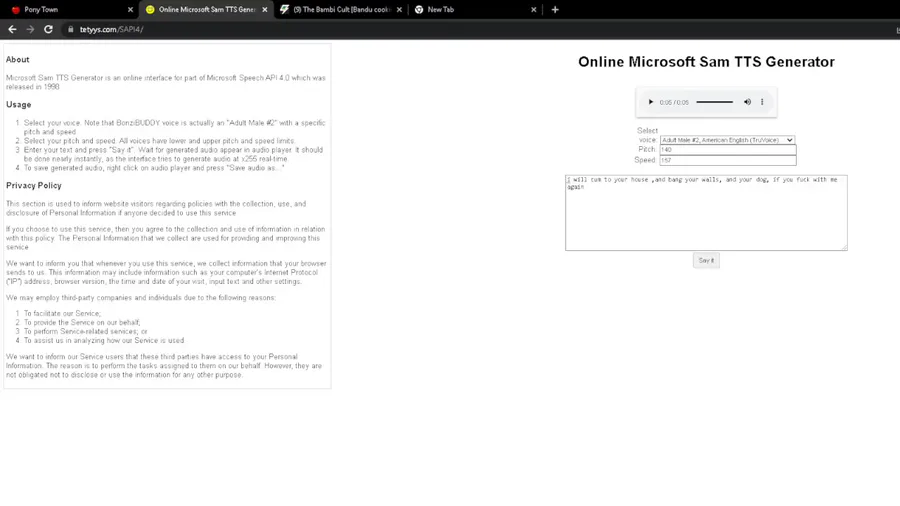Image resolution: width=900 pixels, height=506 pixels.
Task: Close the New Tab tab
Action: pyautogui.click(x=534, y=10)
